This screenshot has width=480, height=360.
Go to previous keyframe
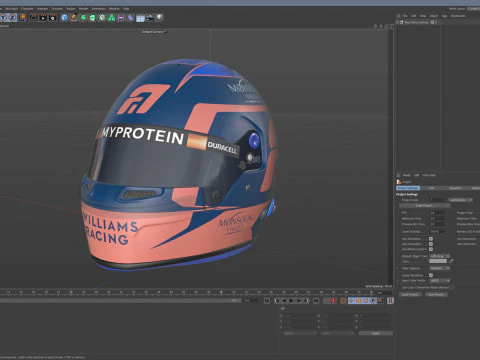click(277, 301)
